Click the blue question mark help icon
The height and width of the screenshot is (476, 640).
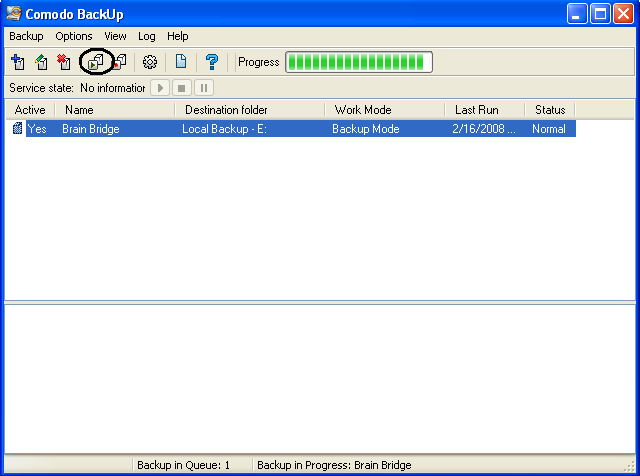point(212,62)
